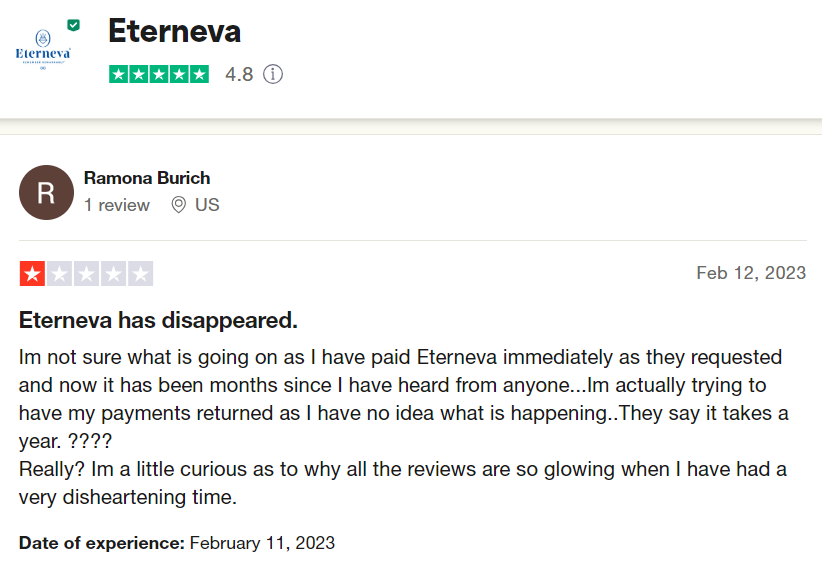Image resolution: width=822 pixels, height=562 pixels.
Task: Open the Eterneva company name heading
Action: 174,31
